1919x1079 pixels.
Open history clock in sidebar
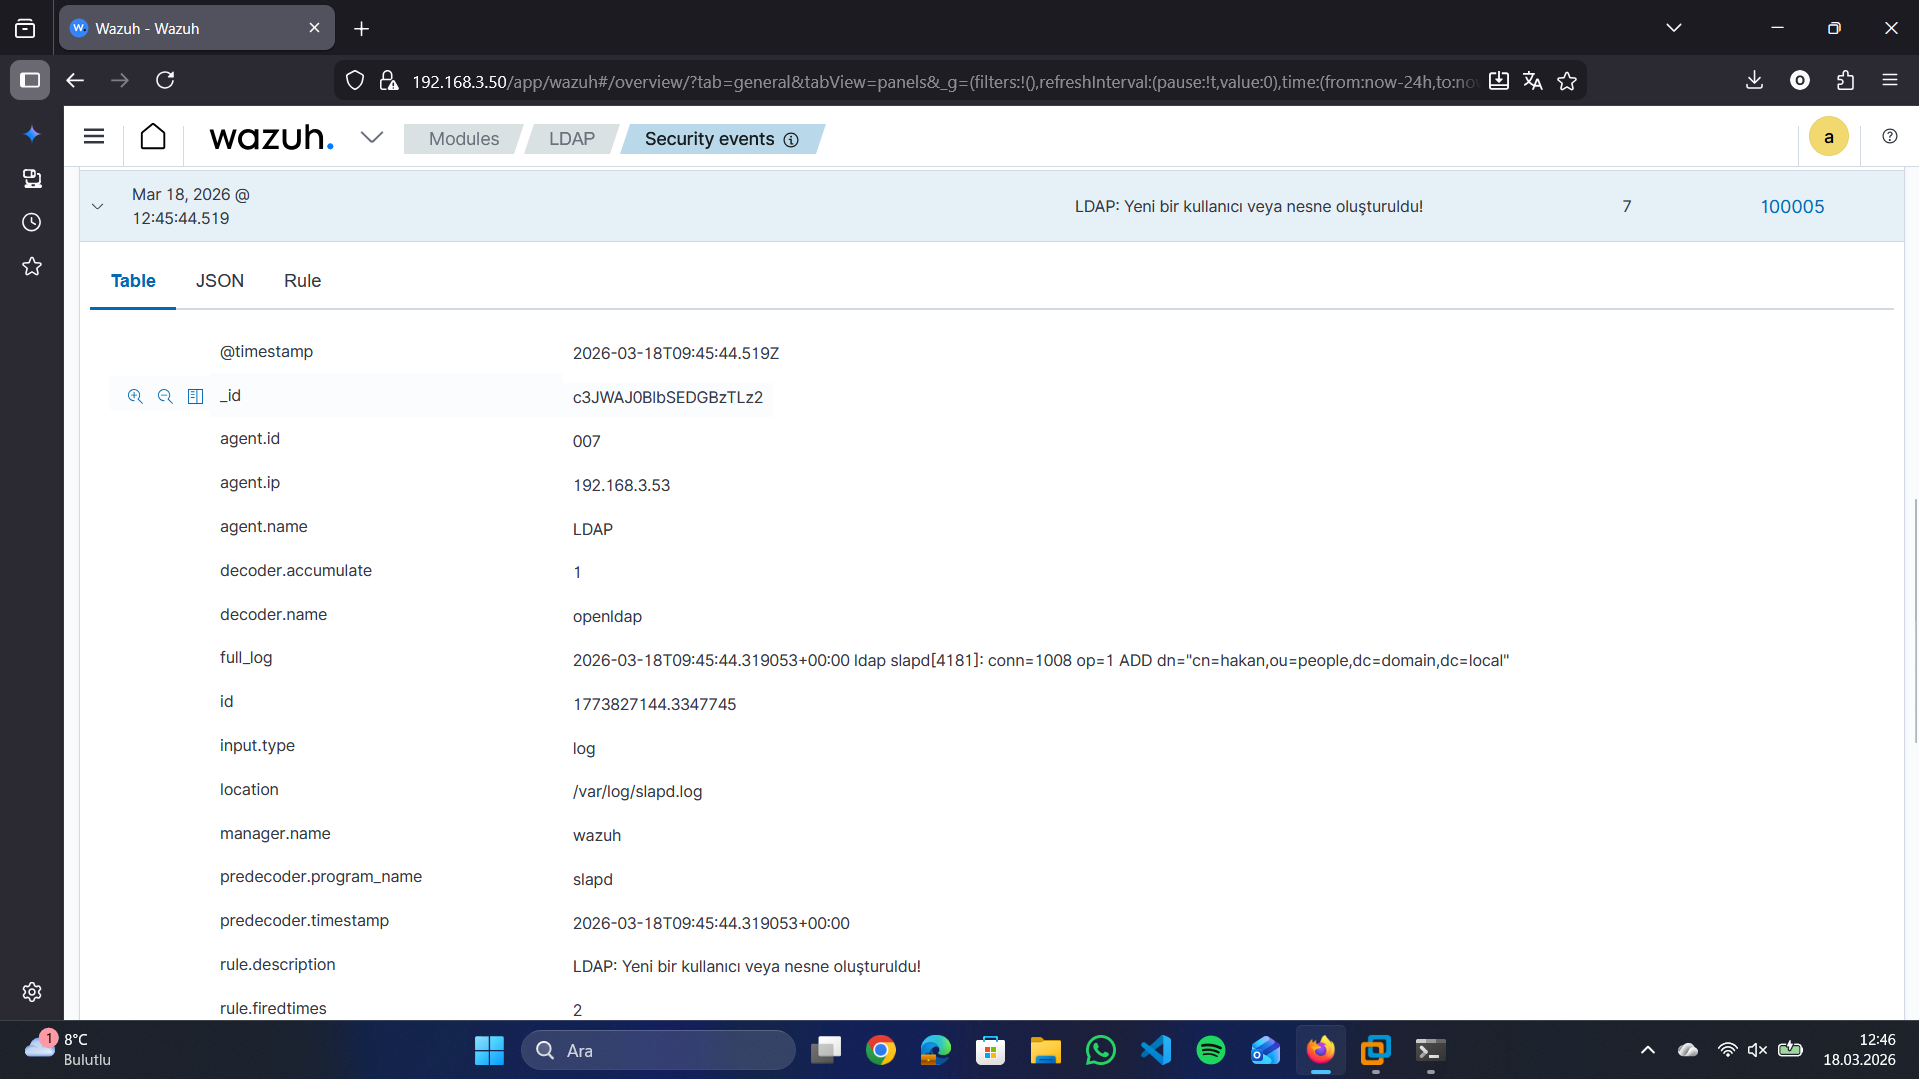(32, 222)
